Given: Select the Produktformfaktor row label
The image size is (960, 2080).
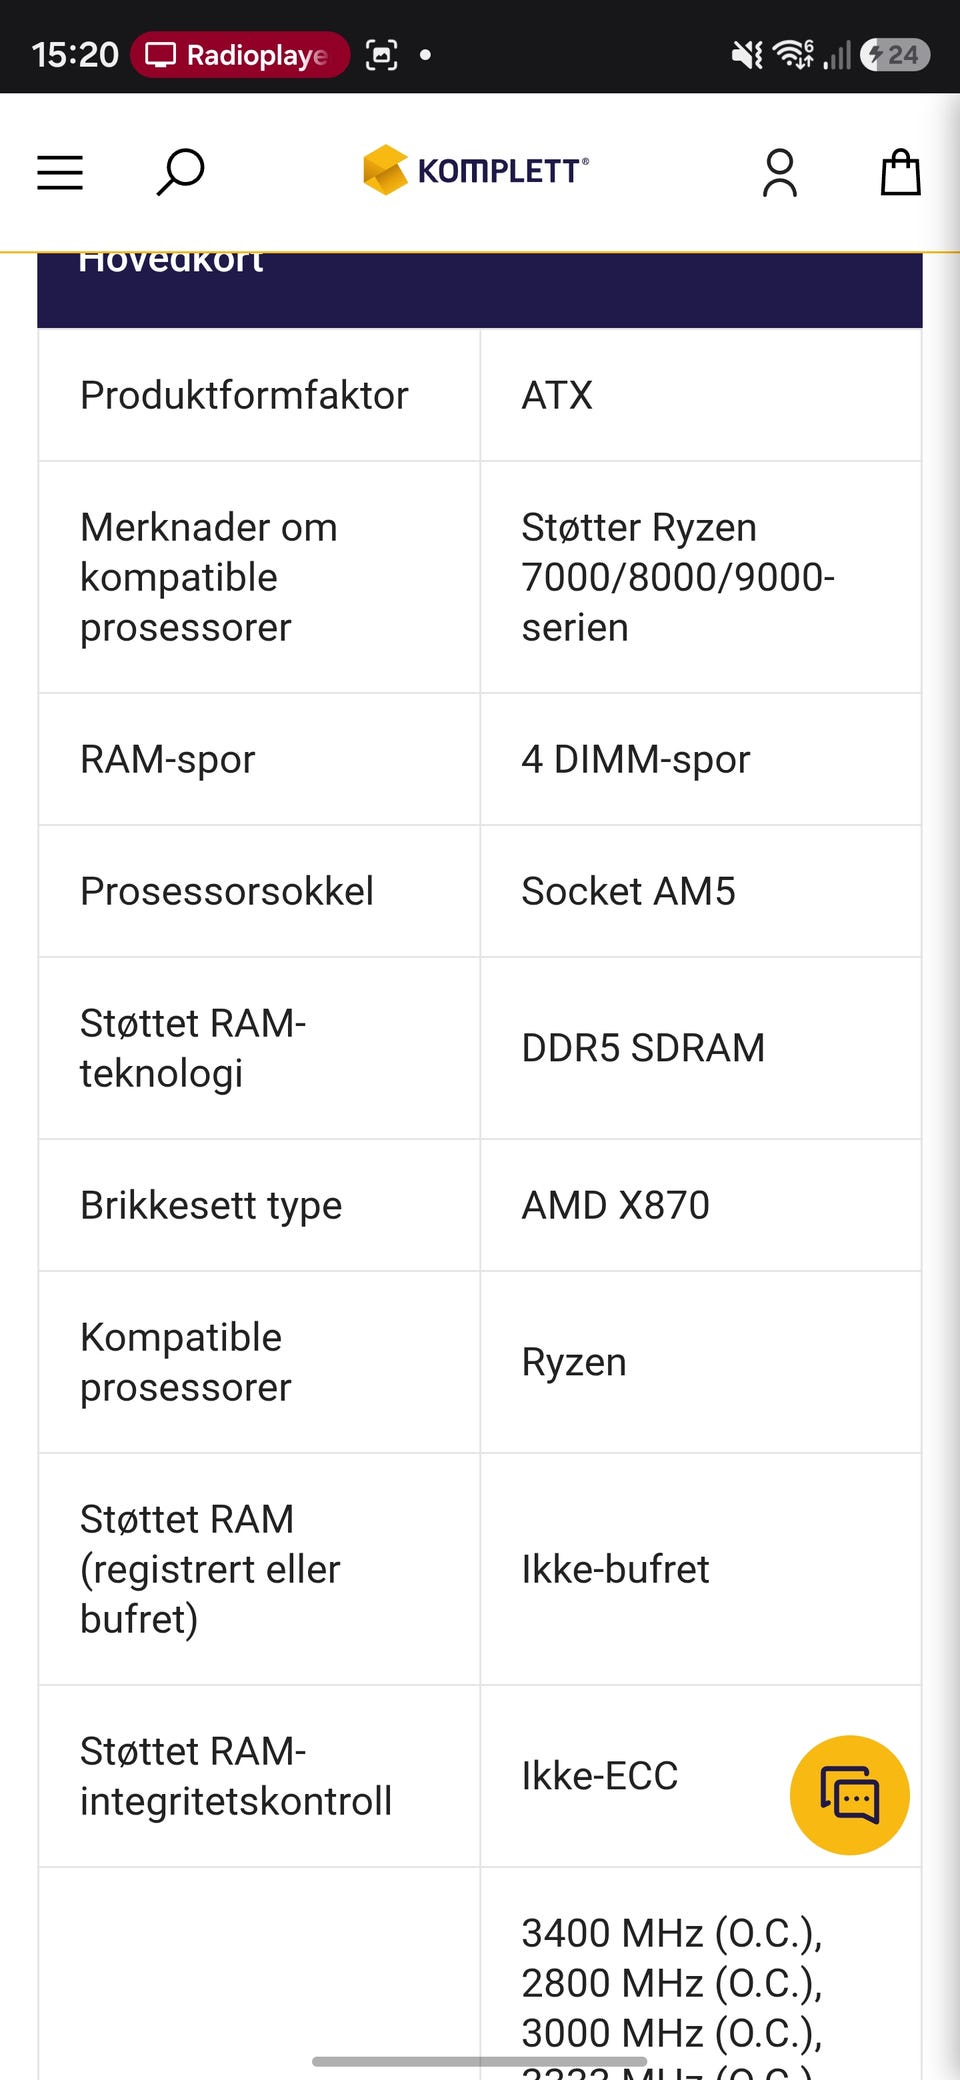Looking at the screenshot, I should (x=244, y=395).
